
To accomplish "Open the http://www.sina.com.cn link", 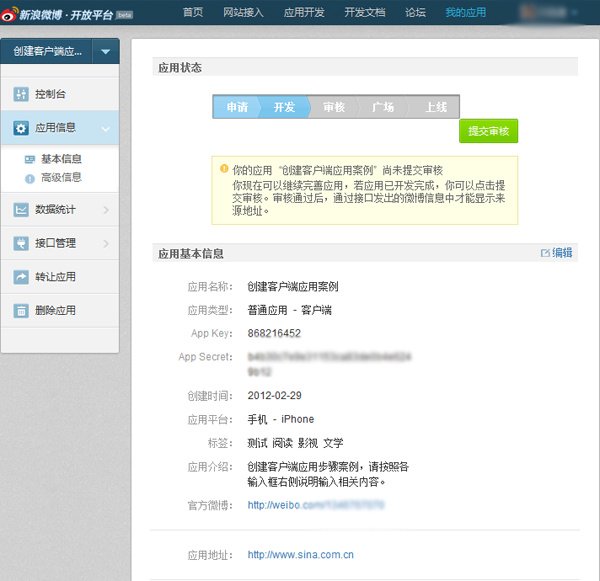I will 300,554.
